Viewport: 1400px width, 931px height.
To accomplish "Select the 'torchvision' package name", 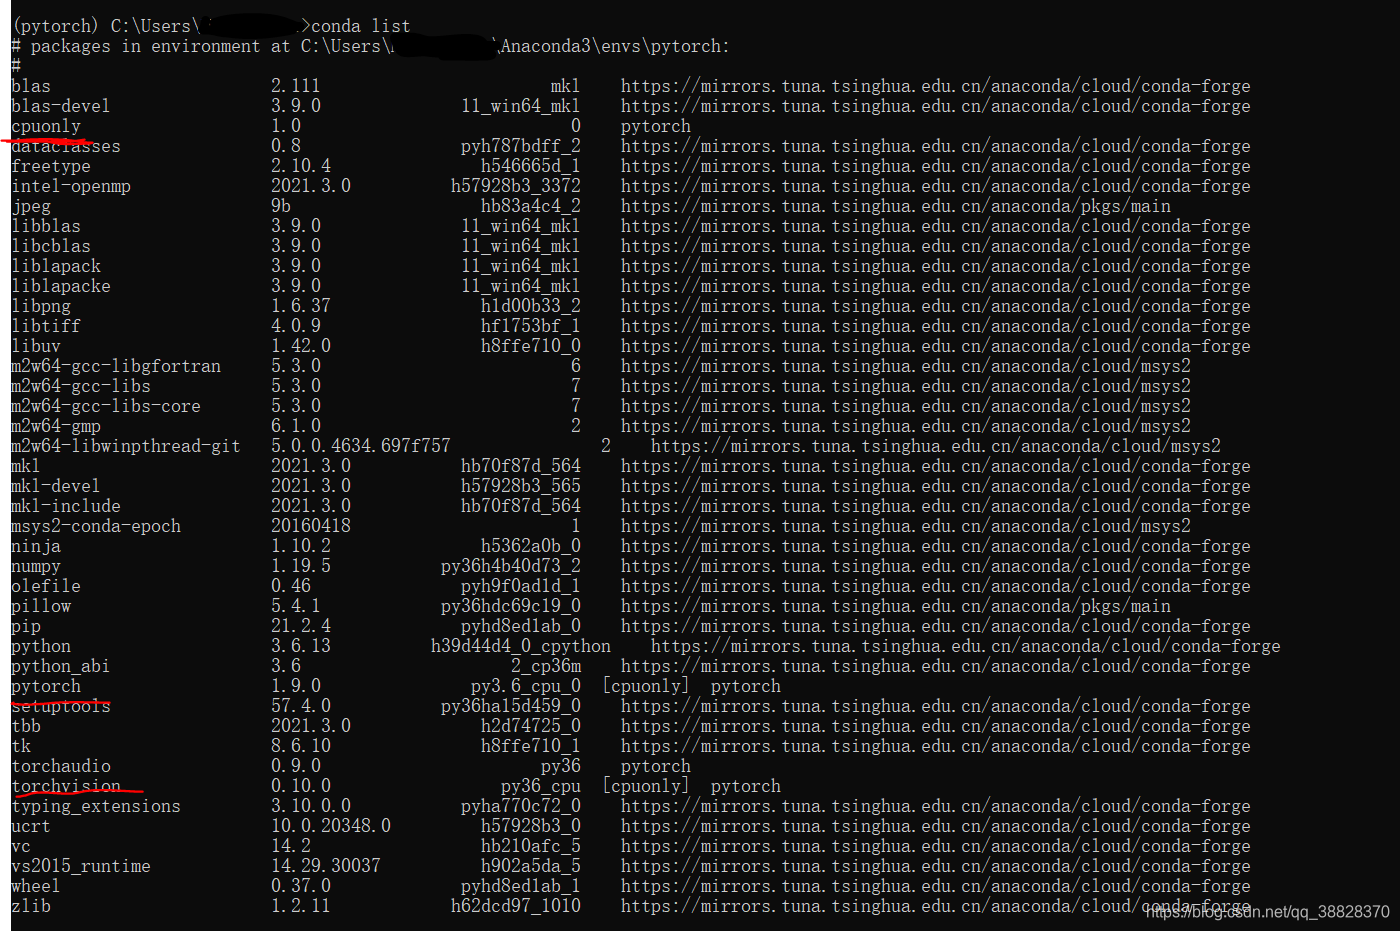I will [66, 786].
